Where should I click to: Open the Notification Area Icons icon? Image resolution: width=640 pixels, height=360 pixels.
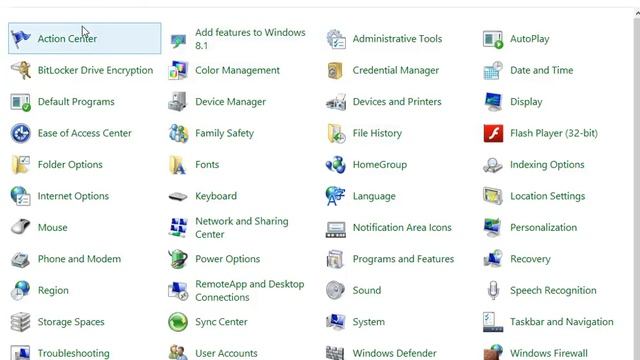(x=336, y=229)
